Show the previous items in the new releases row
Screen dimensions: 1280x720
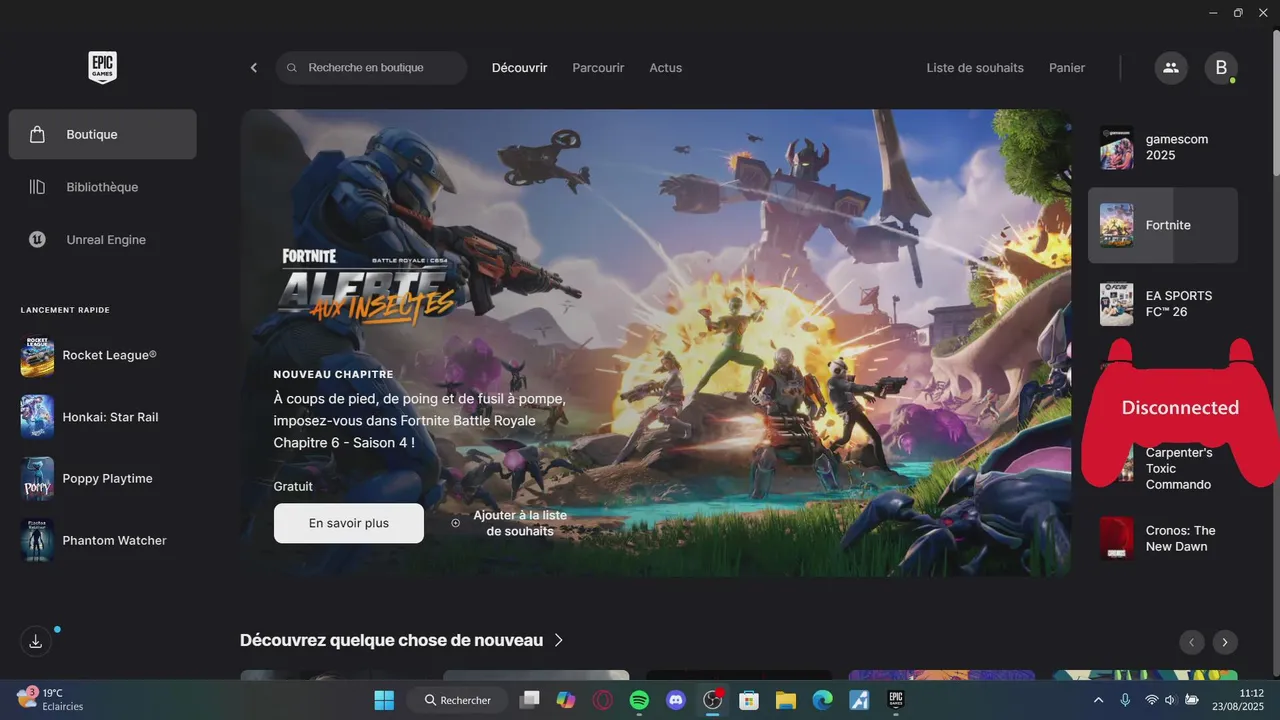1192,642
